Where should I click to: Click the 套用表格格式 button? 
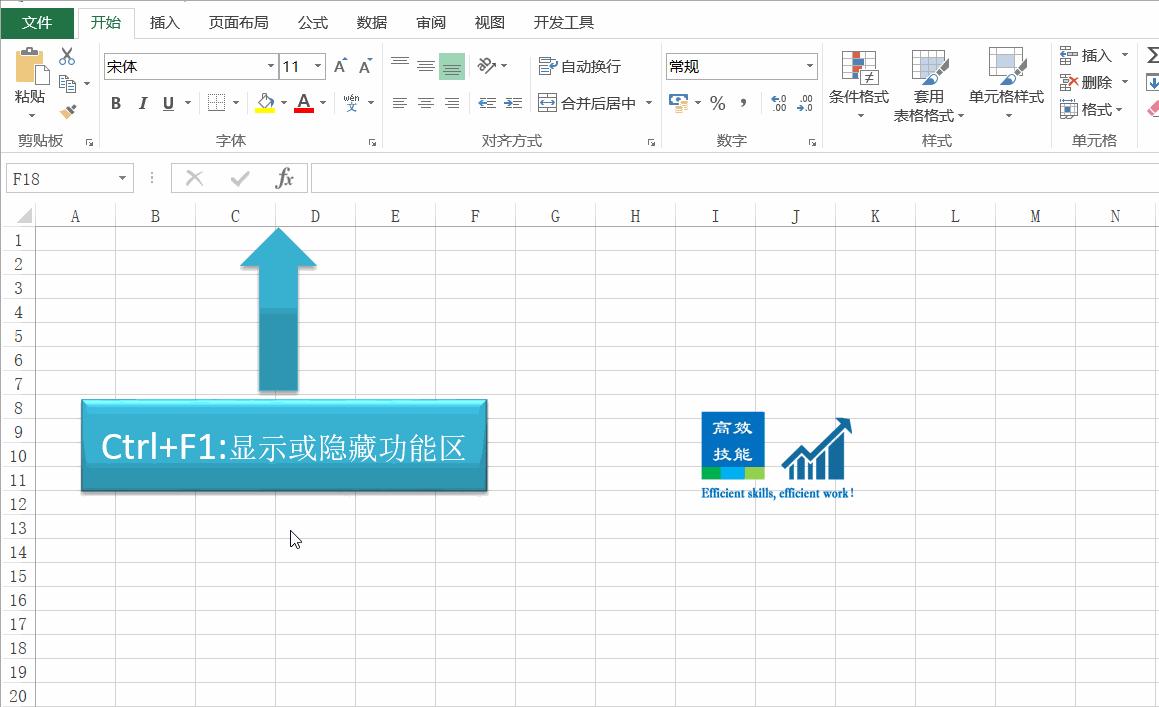(929, 85)
